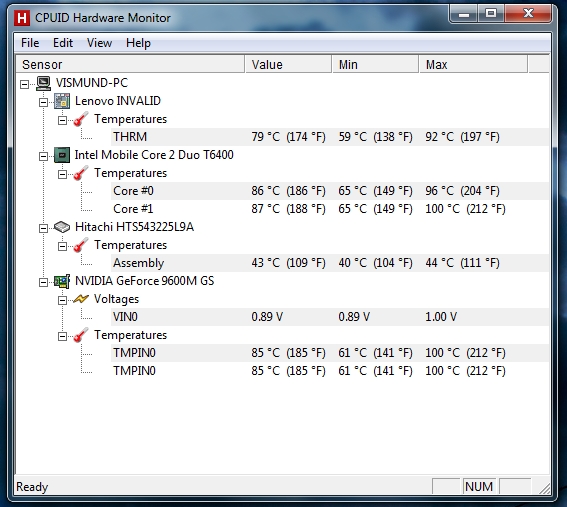The image size is (567, 507).
Task: Click the Lenovo INVALID motherboard icon
Action: tap(62, 101)
